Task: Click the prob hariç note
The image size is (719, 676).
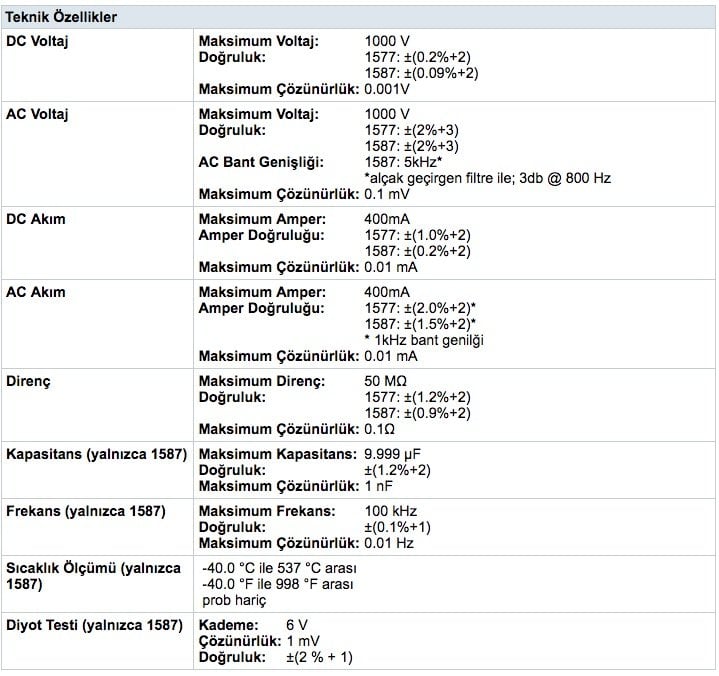Action: 234,600
